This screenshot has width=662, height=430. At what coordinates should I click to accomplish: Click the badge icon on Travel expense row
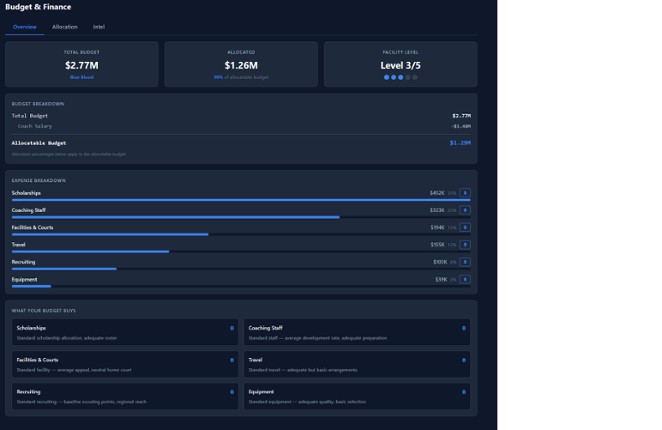tap(465, 244)
